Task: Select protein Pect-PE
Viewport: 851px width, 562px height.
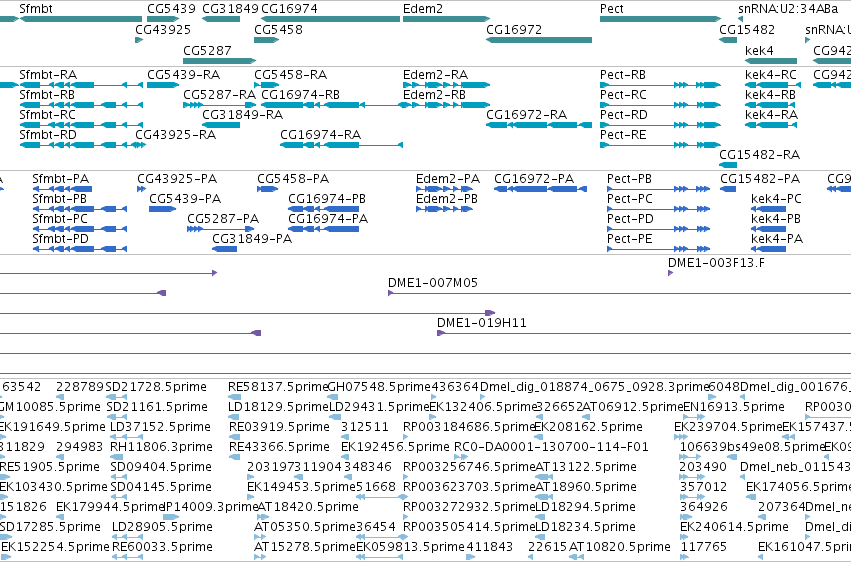Action: tap(658, 249)
